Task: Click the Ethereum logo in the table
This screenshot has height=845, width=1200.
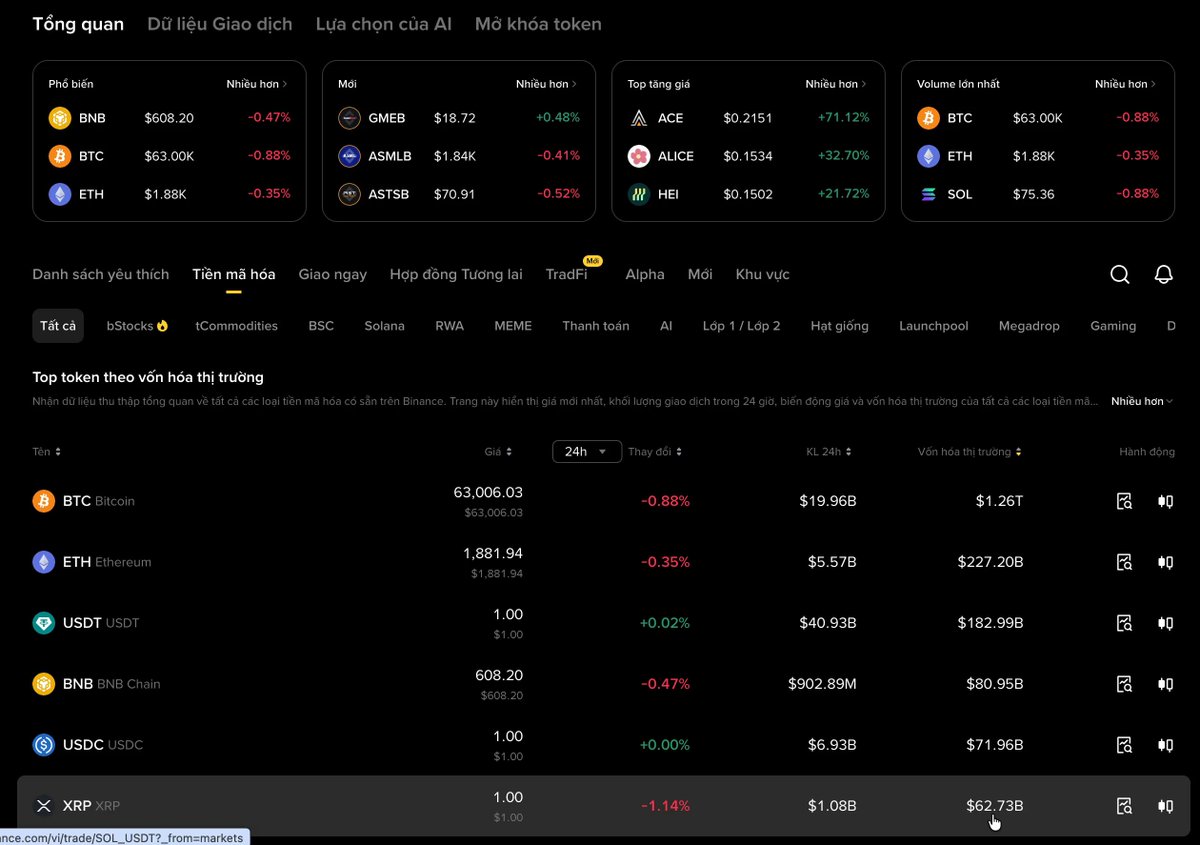Action: coord(44,562)
